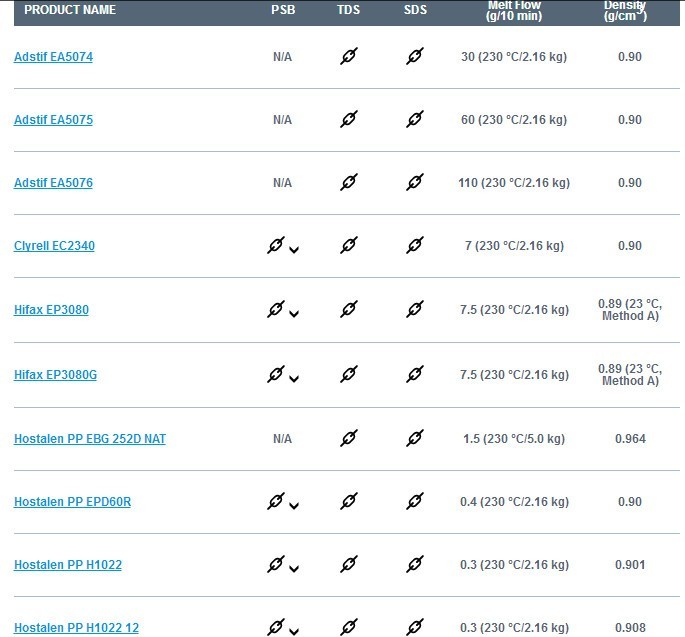Open SDS icon for Hostalen PP EPD60R
Viewport: 685px width, 637px height.
[415, 502]
